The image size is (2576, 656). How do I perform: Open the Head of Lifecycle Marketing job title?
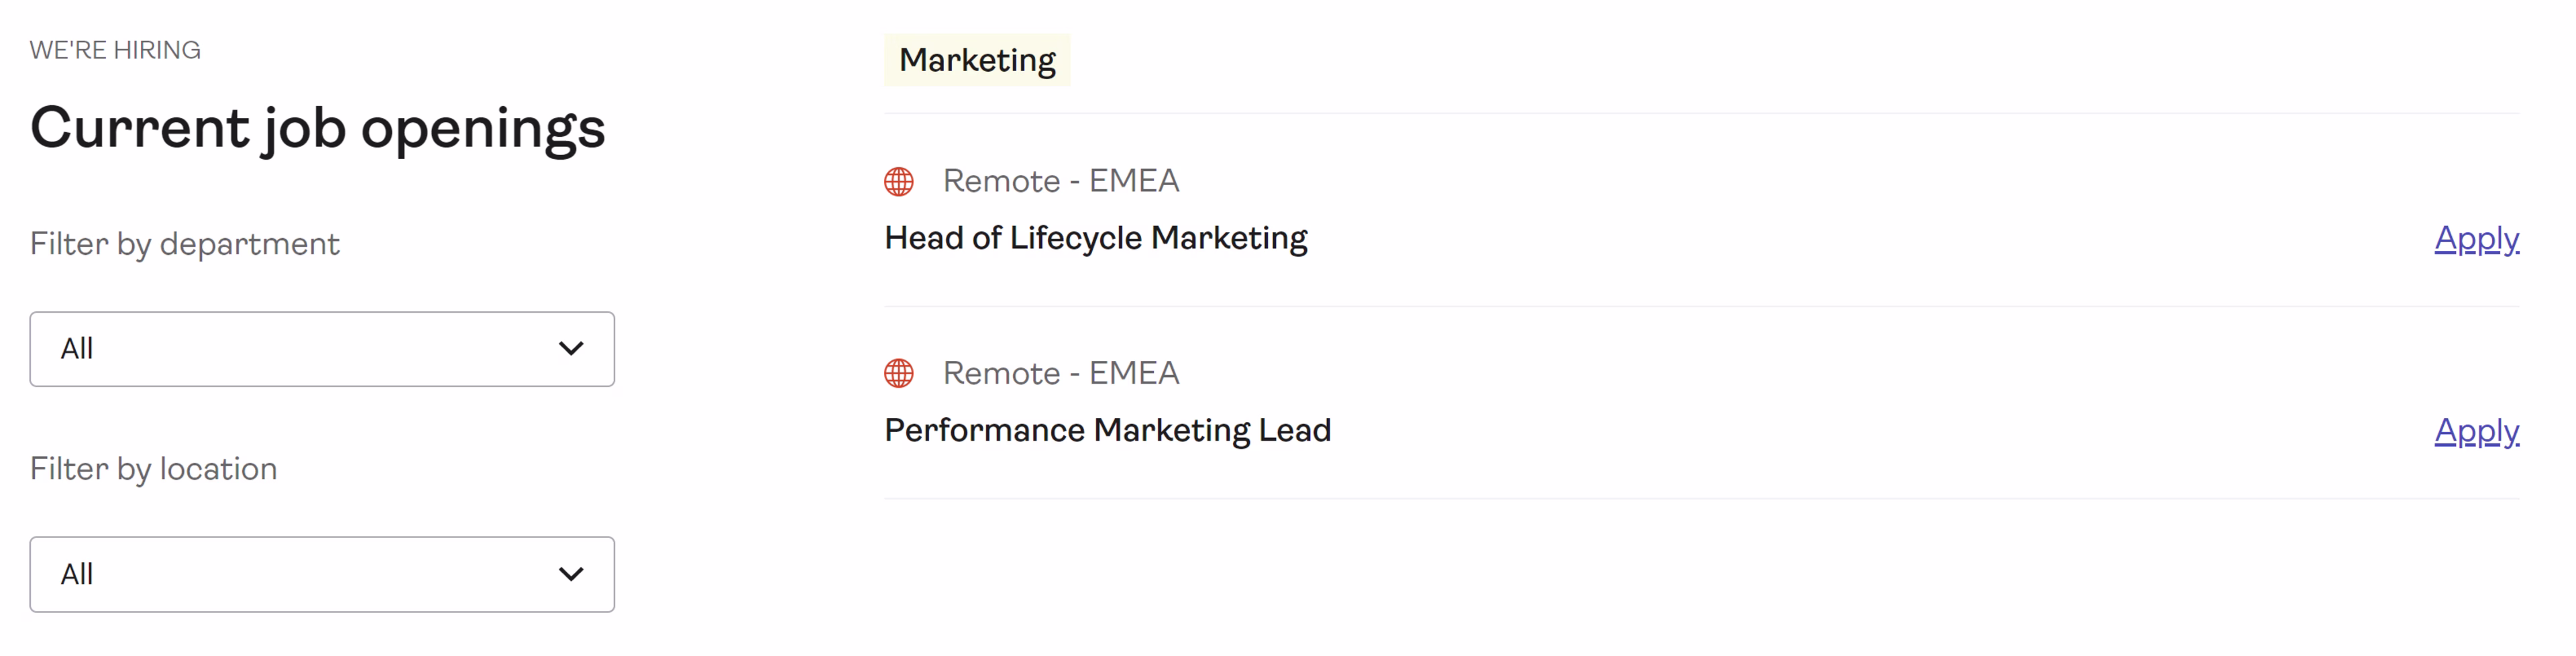click(1096, 238)
